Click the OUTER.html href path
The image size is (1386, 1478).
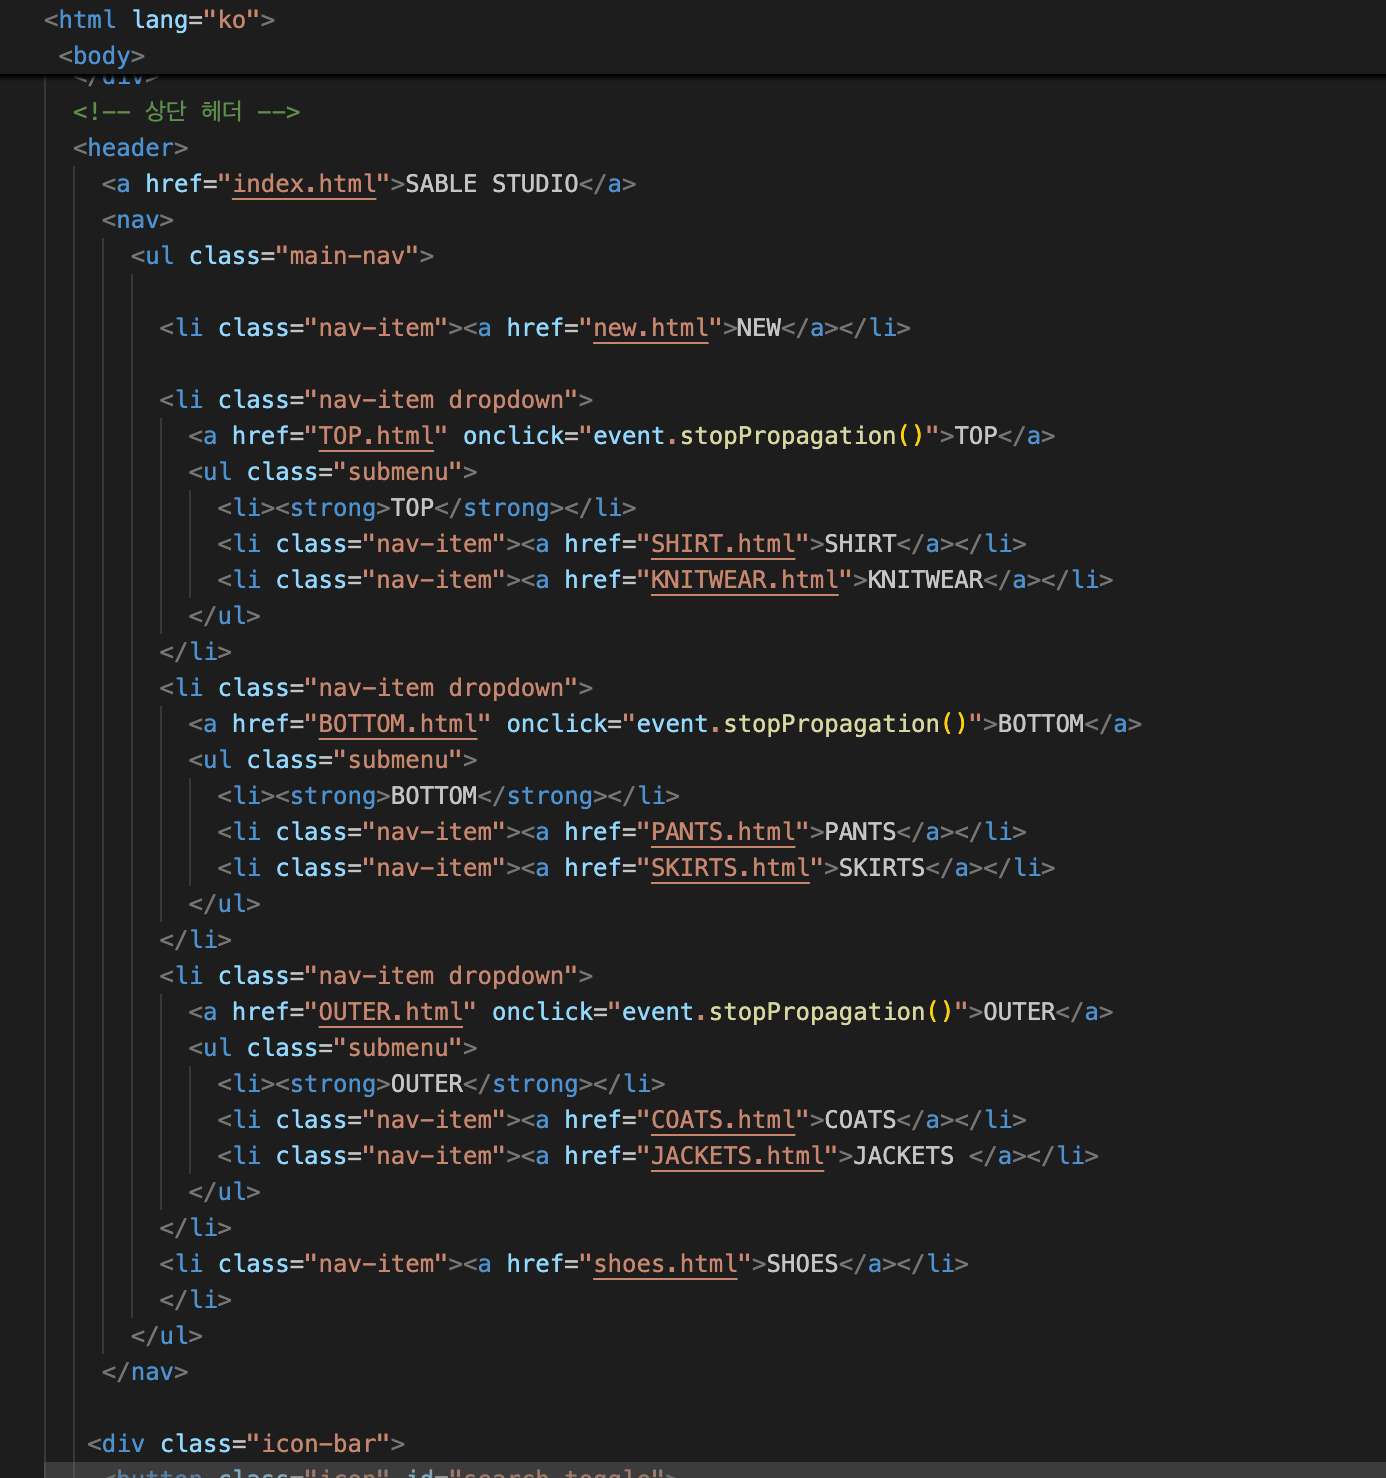click(x=390, y=1012)
